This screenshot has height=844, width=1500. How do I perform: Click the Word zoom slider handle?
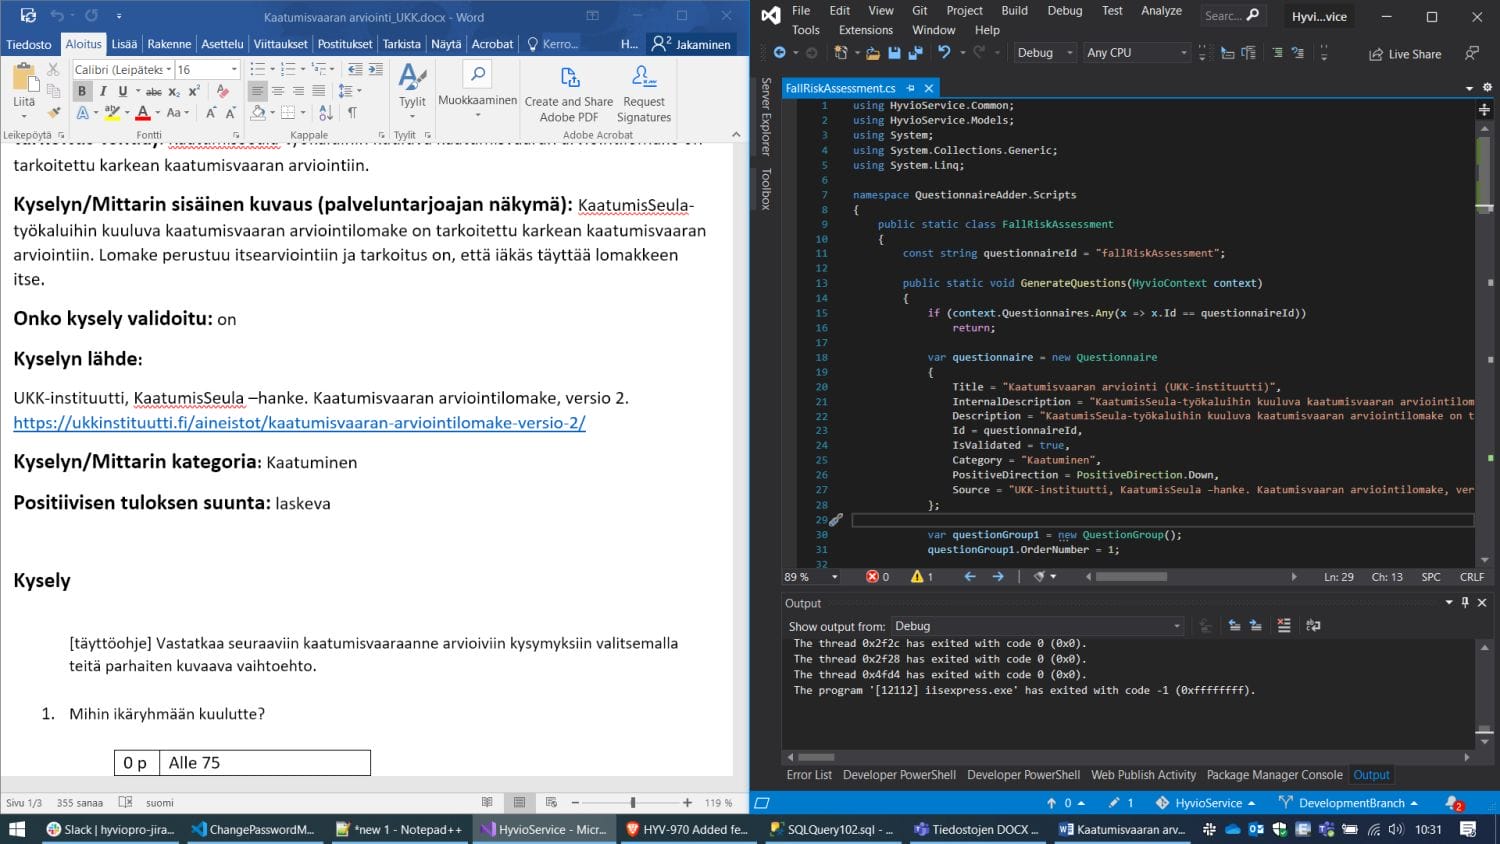pyautogui.click(x=632, y=802)
